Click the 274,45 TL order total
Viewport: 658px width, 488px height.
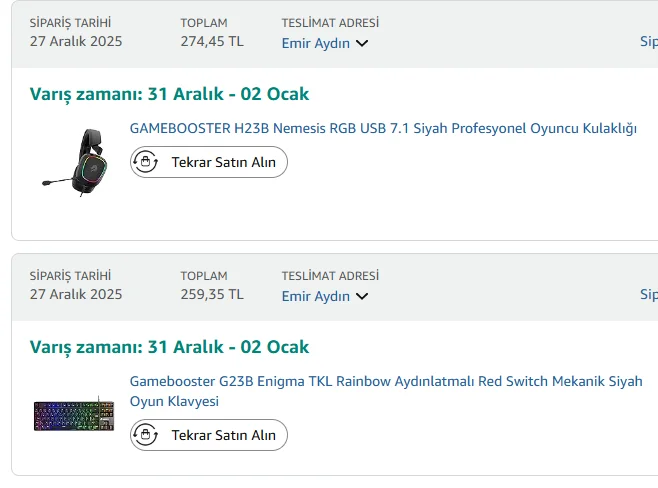point(212,41)
